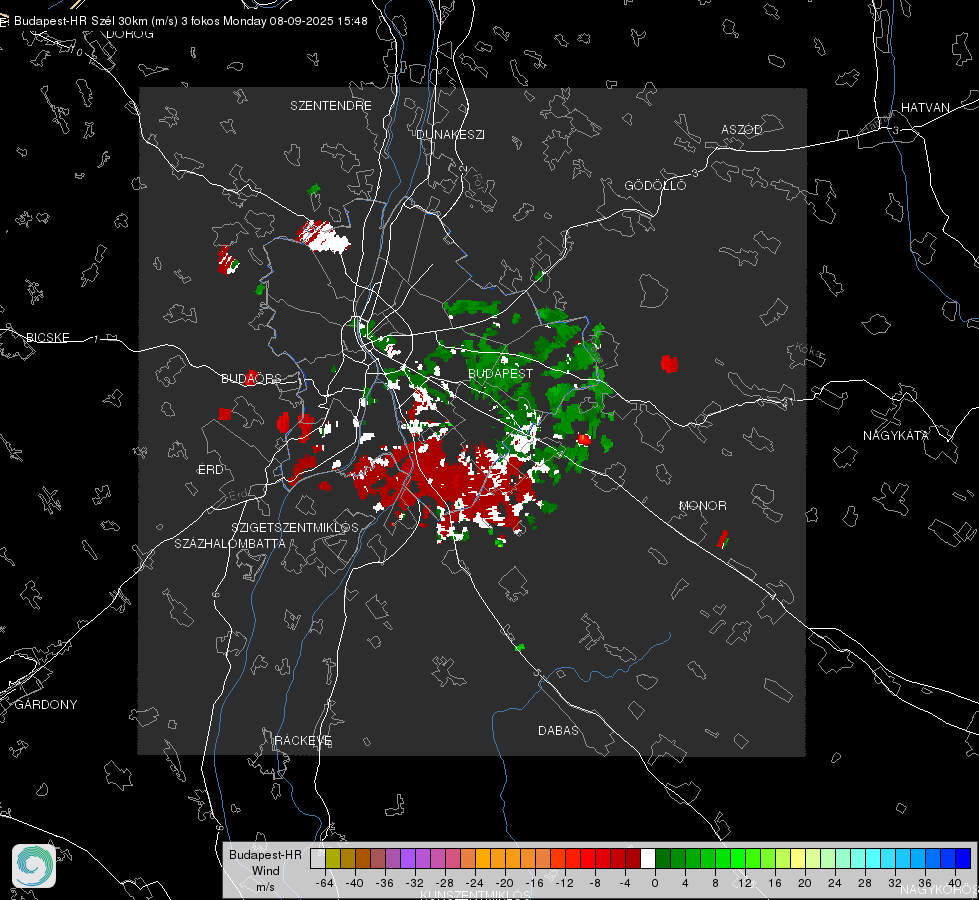
Task: Click the BUDAPEST city label
Action: [501, 373]
